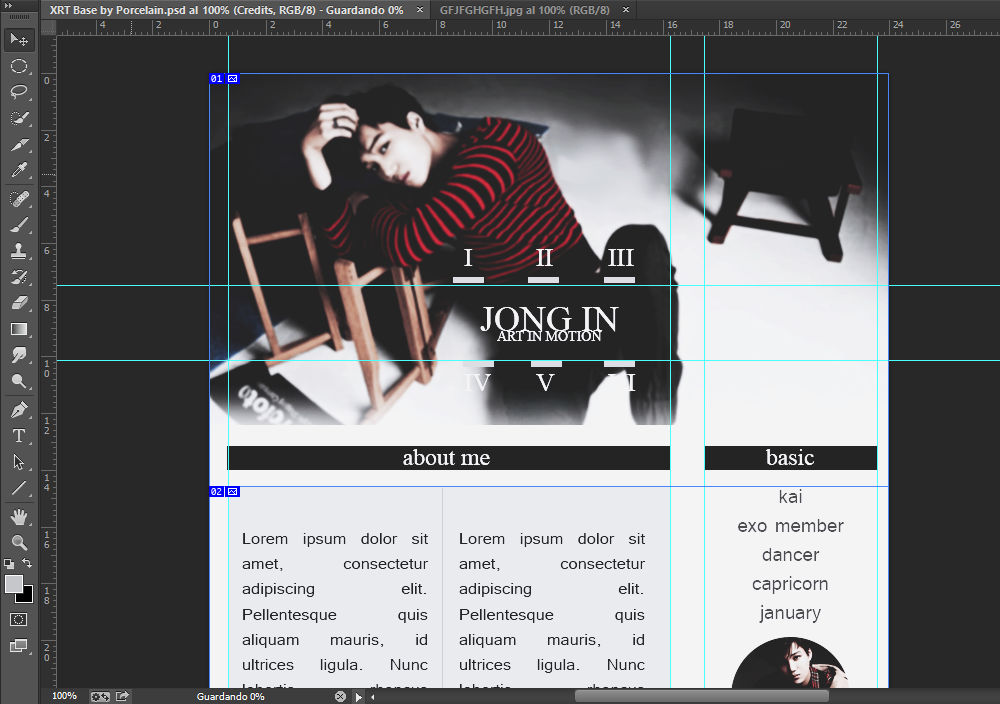Reset to default foreground and background colors
1000x704 pixels.
[9, 565]
